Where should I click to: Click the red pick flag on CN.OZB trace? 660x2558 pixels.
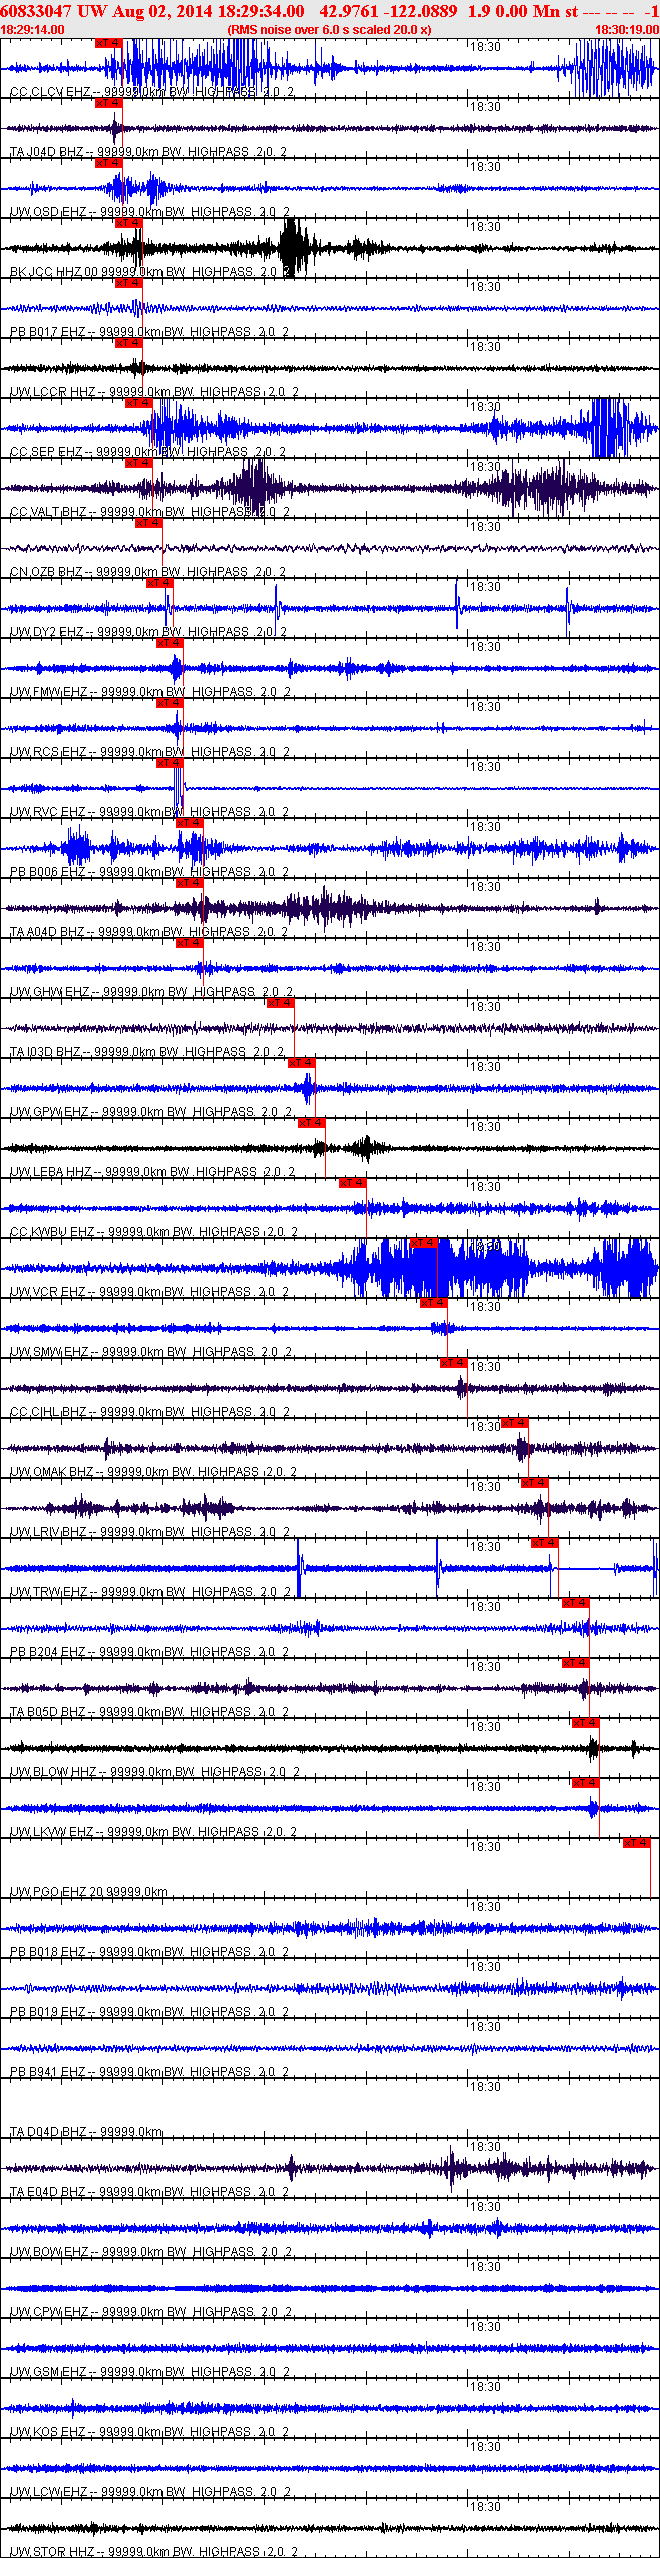point(148,523)
